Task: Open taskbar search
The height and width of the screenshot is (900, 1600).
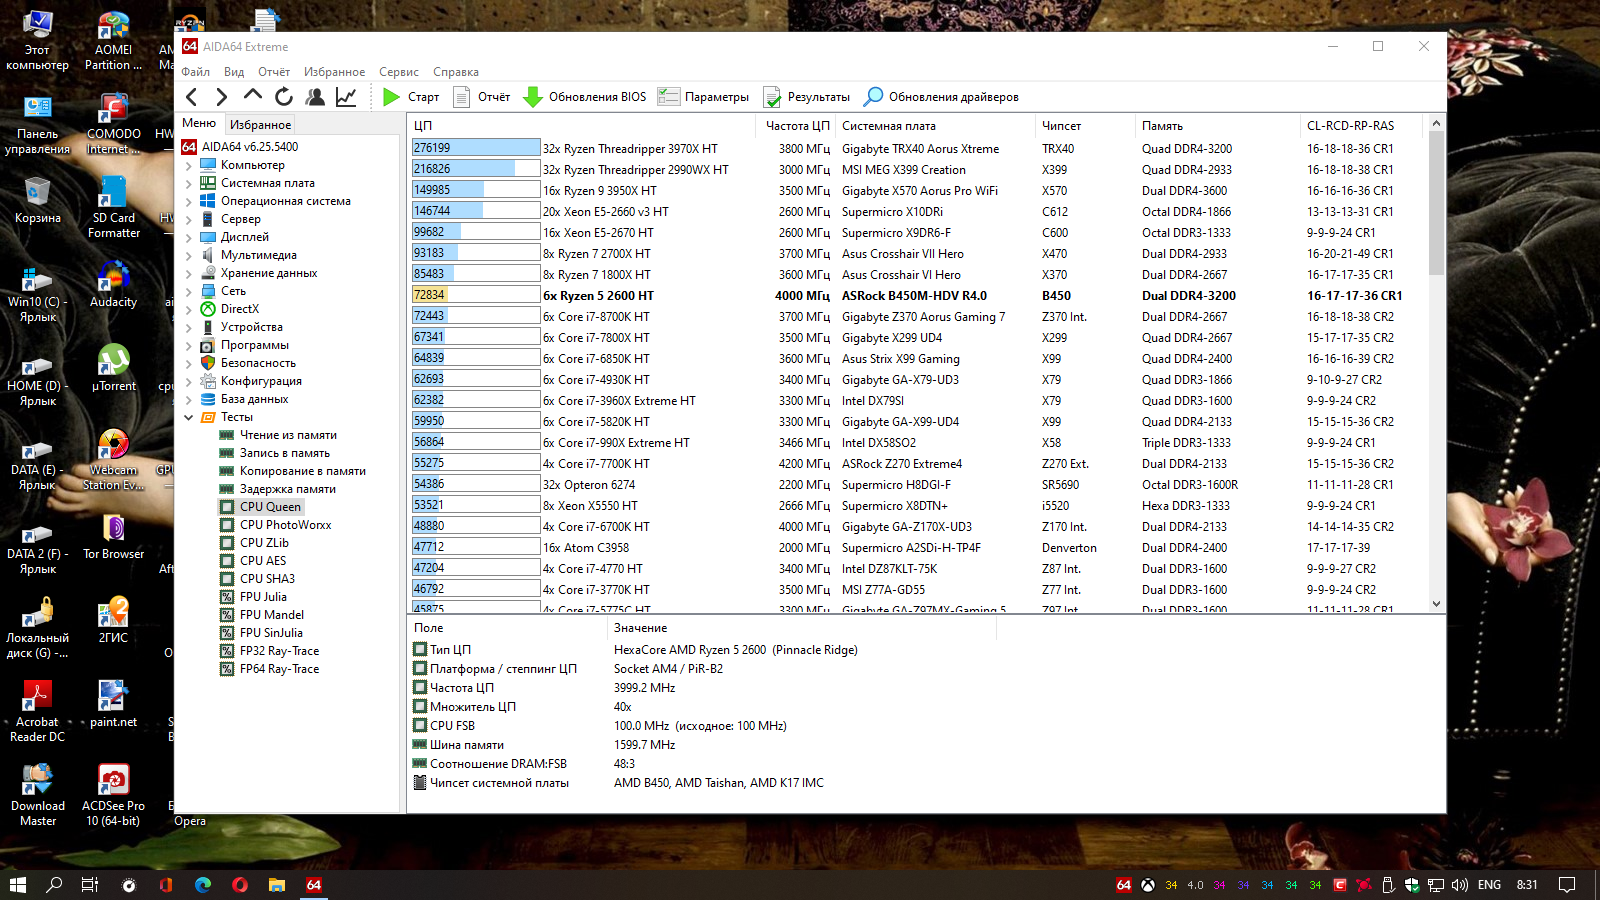Action: (x=54, y=885)
